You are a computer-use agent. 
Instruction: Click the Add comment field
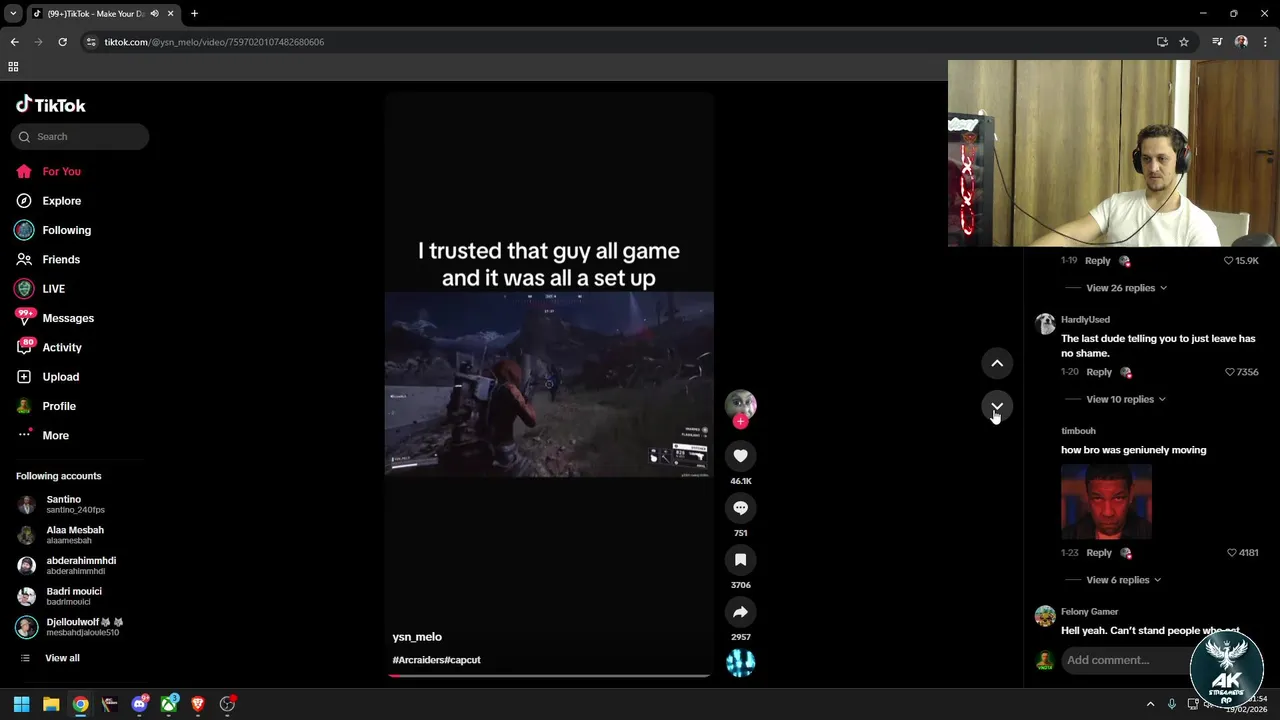tap(1125, 660)
